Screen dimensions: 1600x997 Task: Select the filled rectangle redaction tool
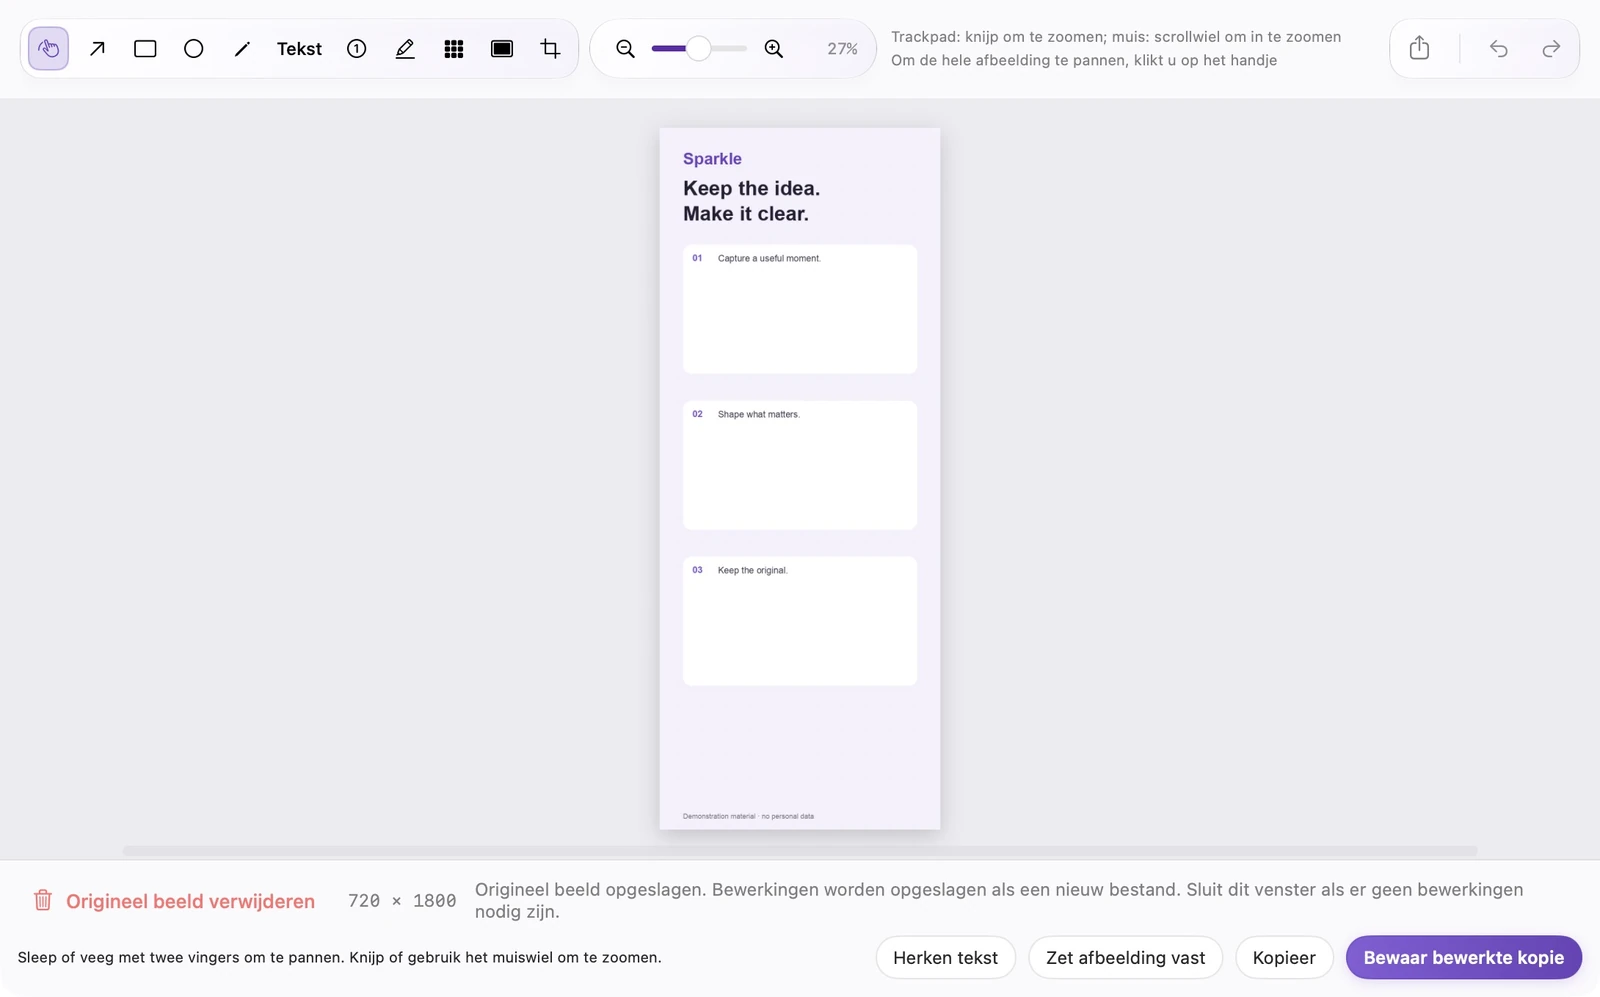[x=502, y=48]
